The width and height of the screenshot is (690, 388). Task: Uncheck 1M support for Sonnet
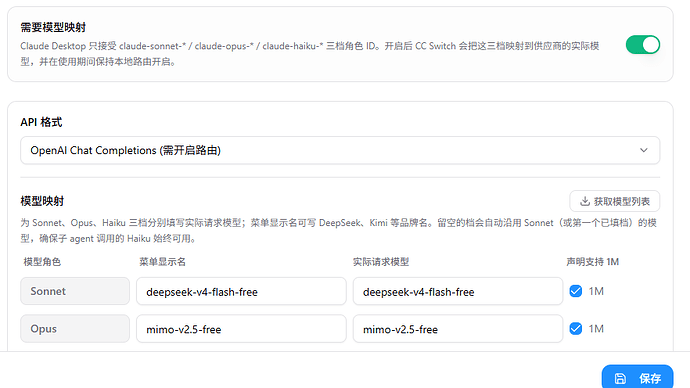[576, 291]
